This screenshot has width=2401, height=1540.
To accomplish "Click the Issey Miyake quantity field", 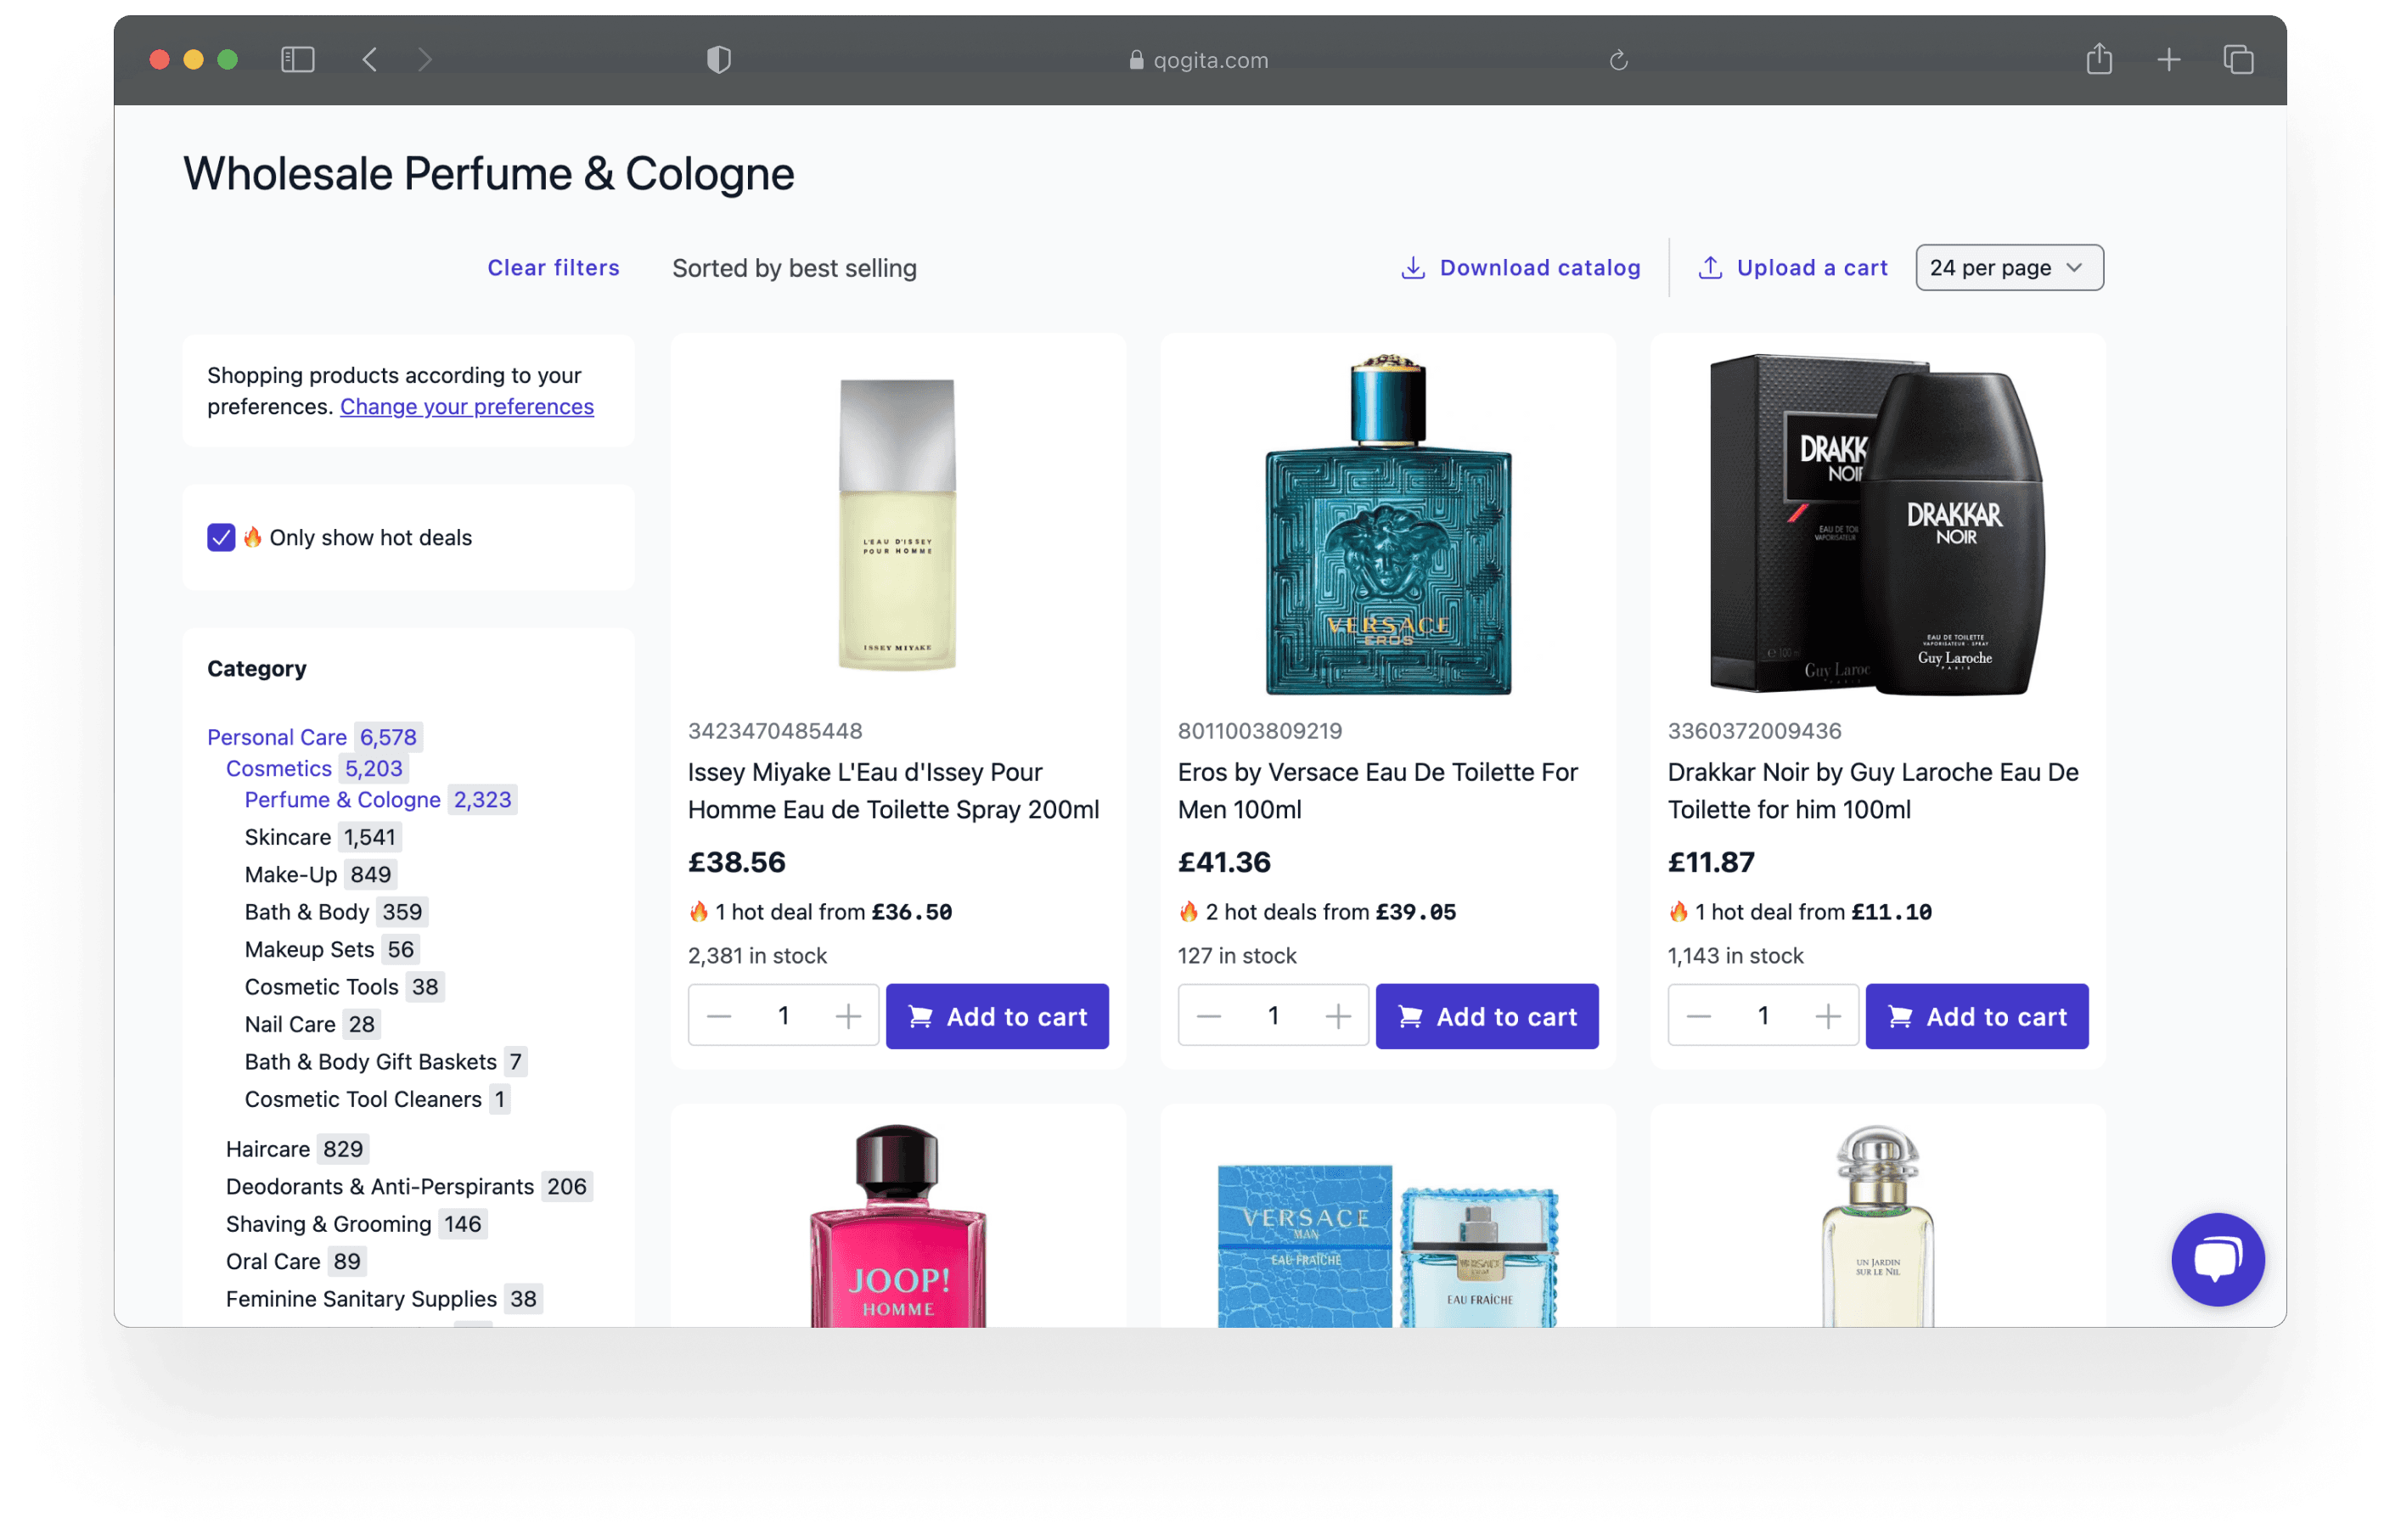I will (x=783, y=1017).
